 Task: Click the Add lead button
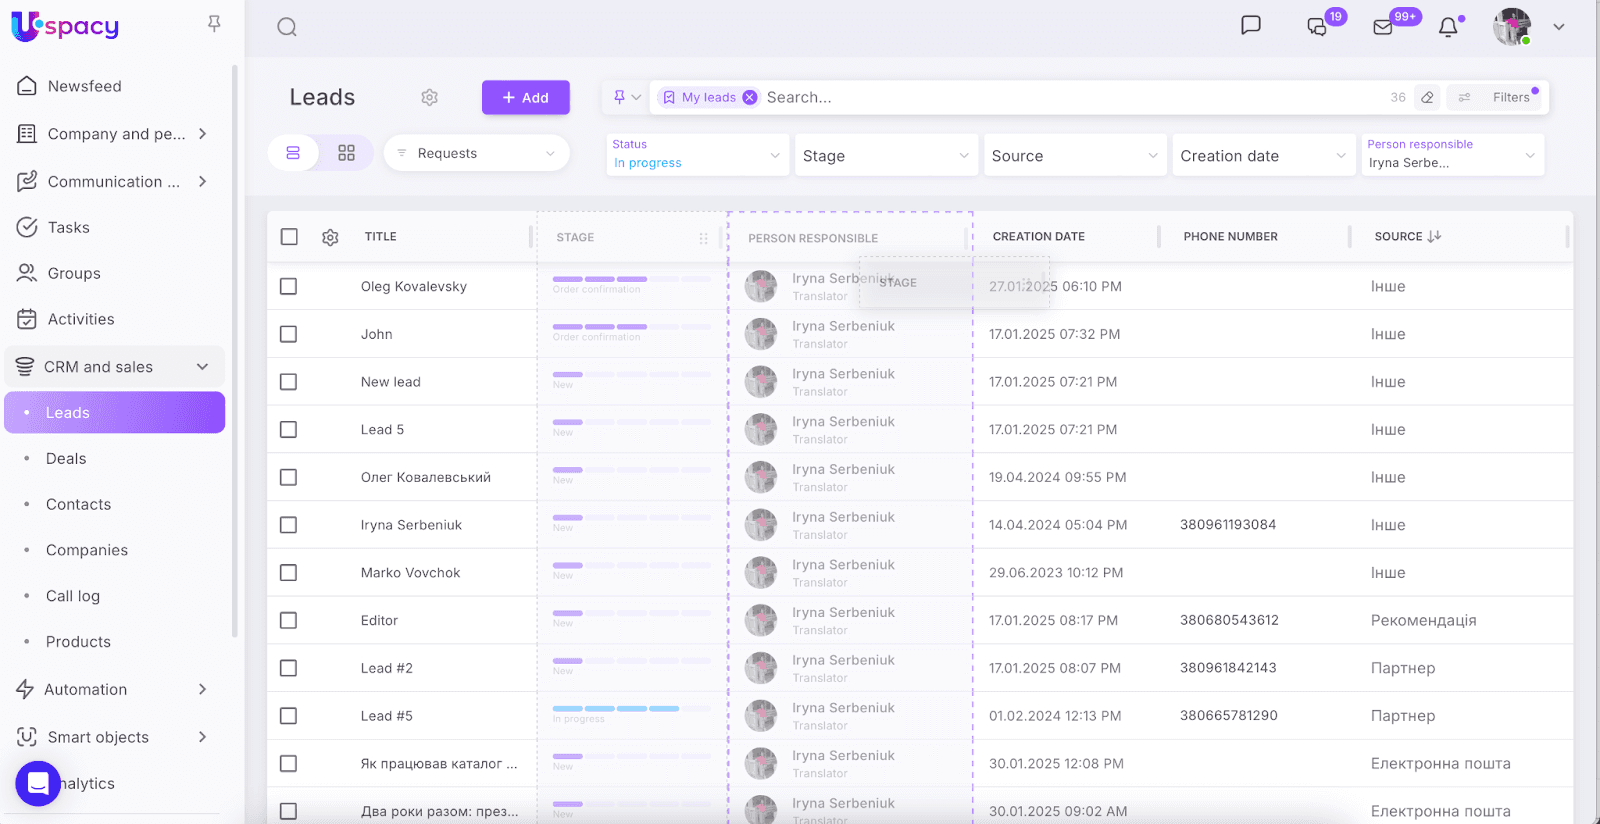point(525,97)
